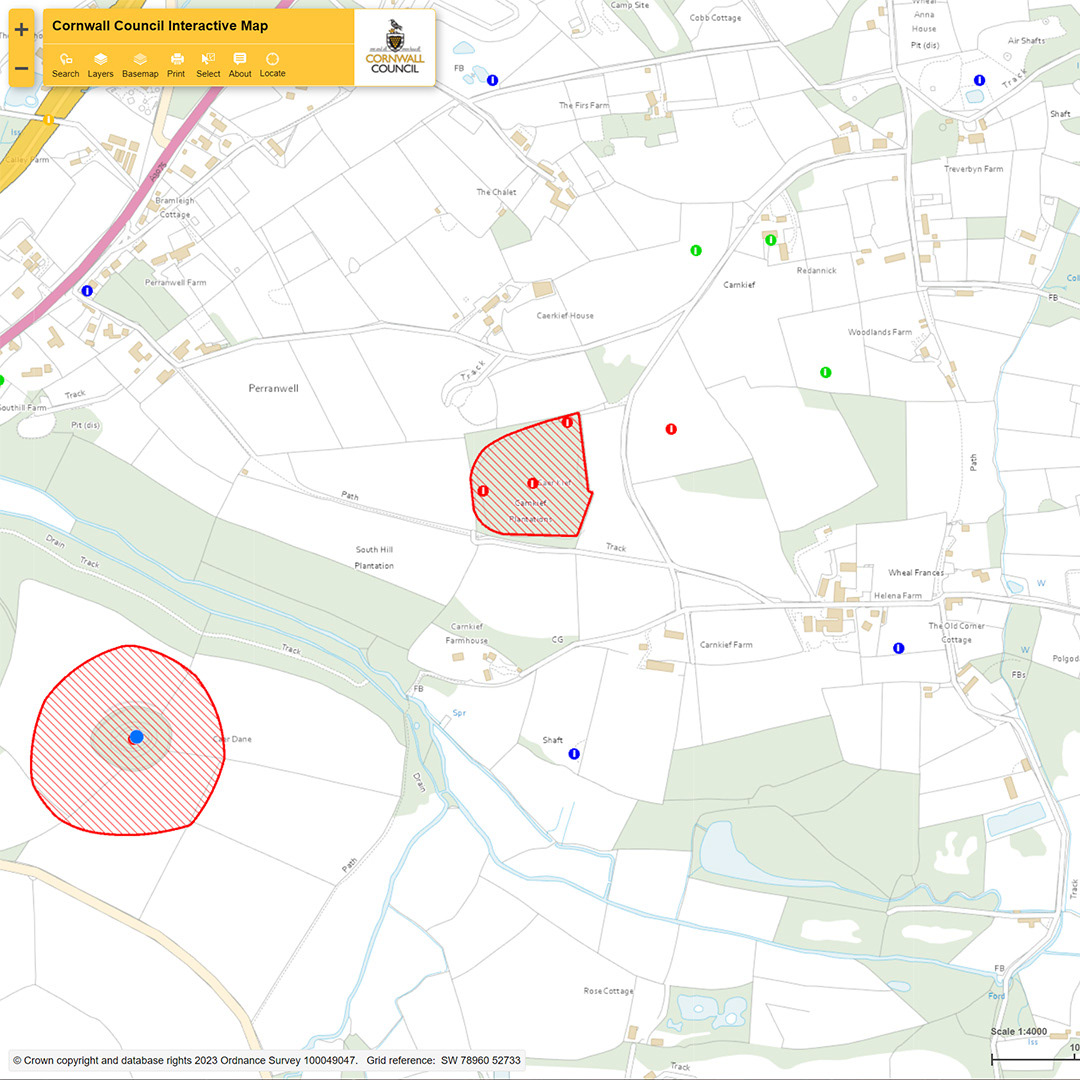Click the South Hill Plantation label

374,557
